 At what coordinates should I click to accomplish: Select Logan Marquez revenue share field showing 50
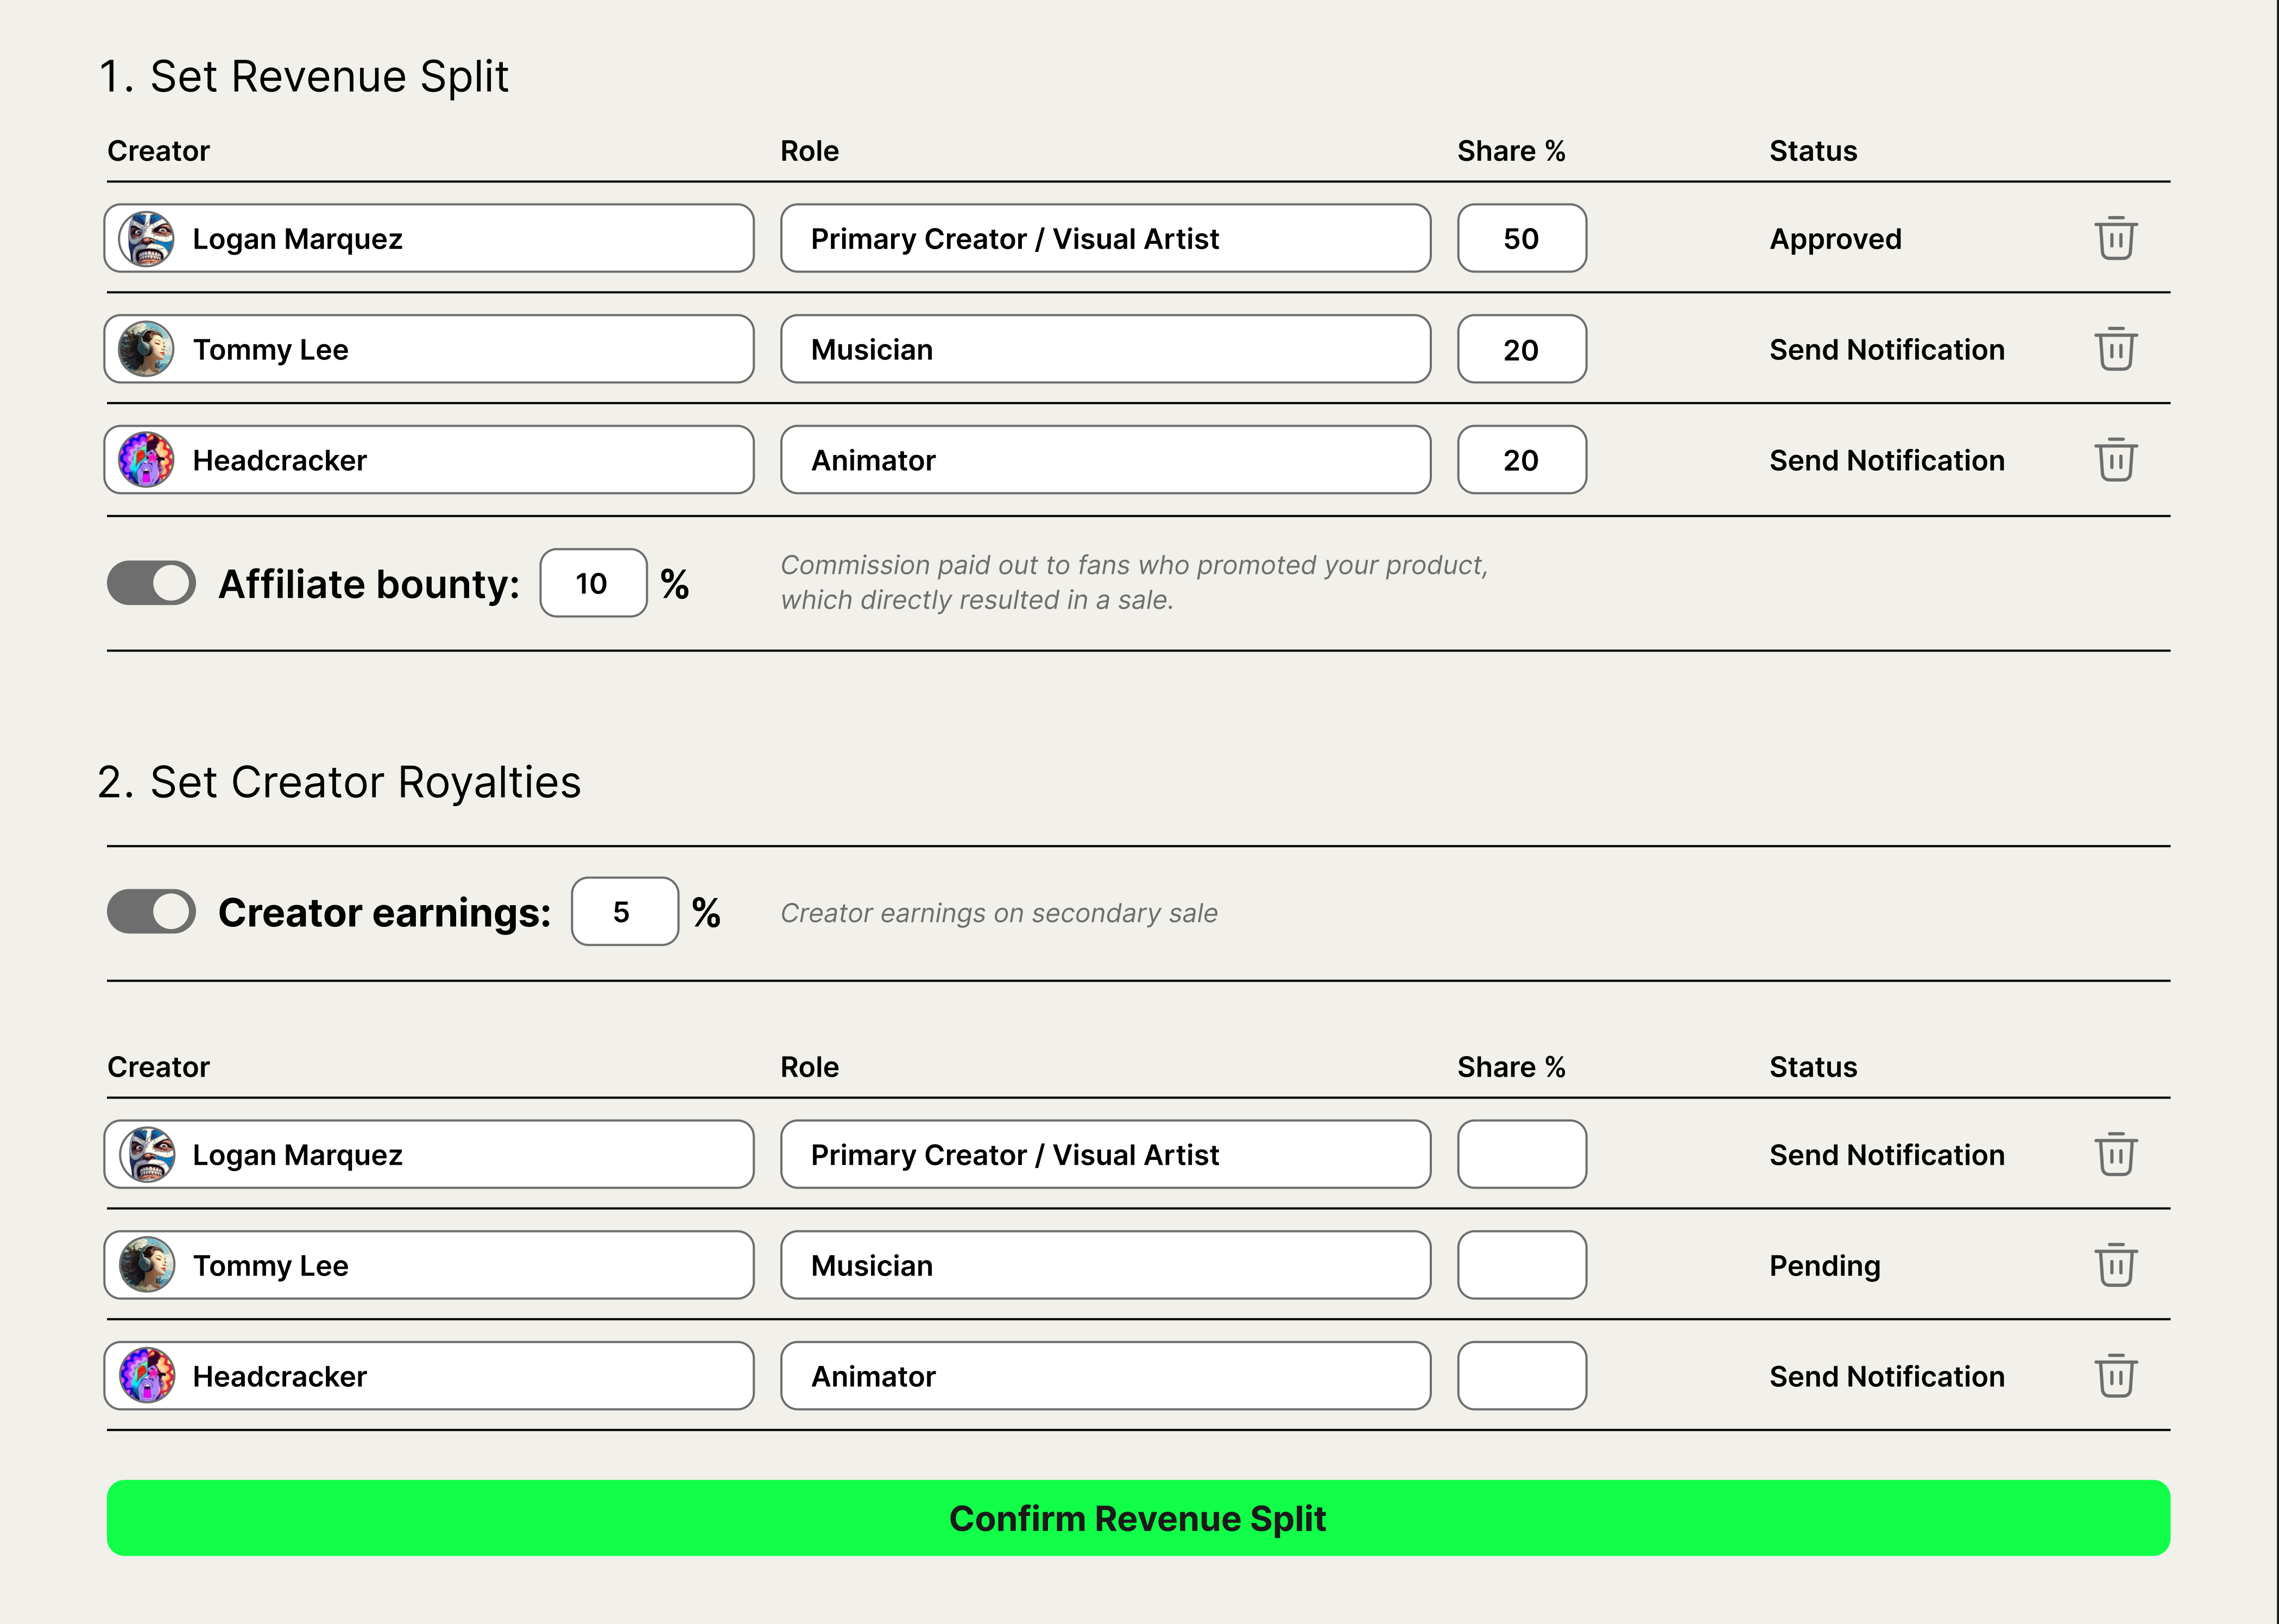[1521, 238]
